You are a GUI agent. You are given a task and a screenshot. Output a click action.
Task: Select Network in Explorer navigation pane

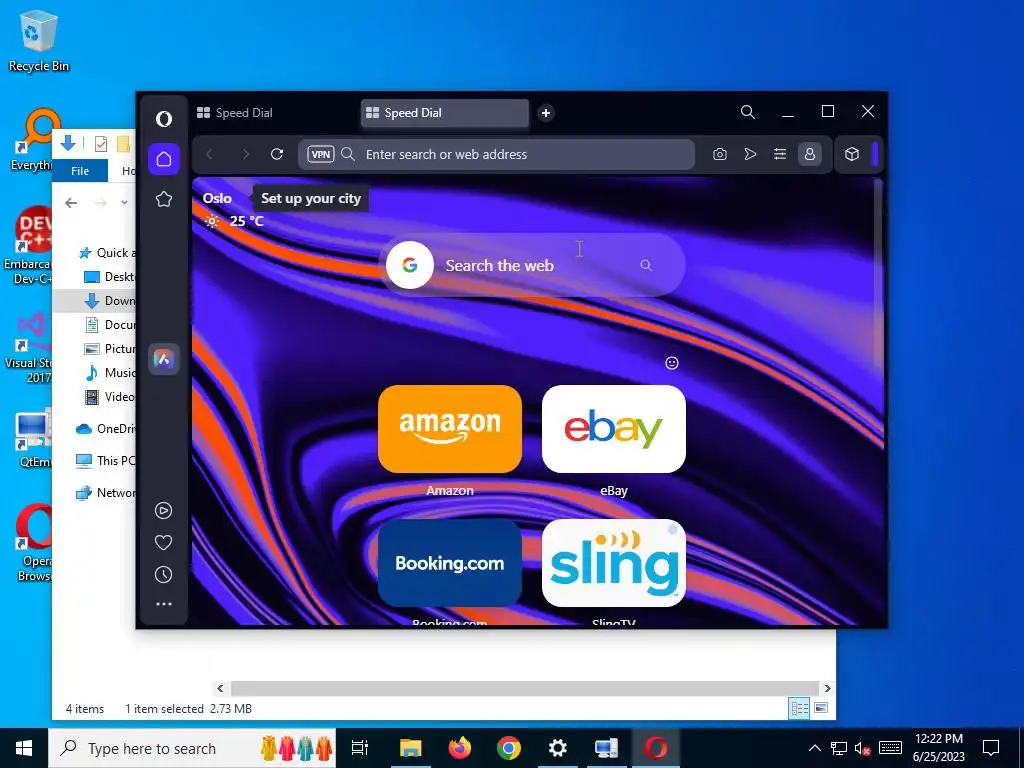coord(106,492)
